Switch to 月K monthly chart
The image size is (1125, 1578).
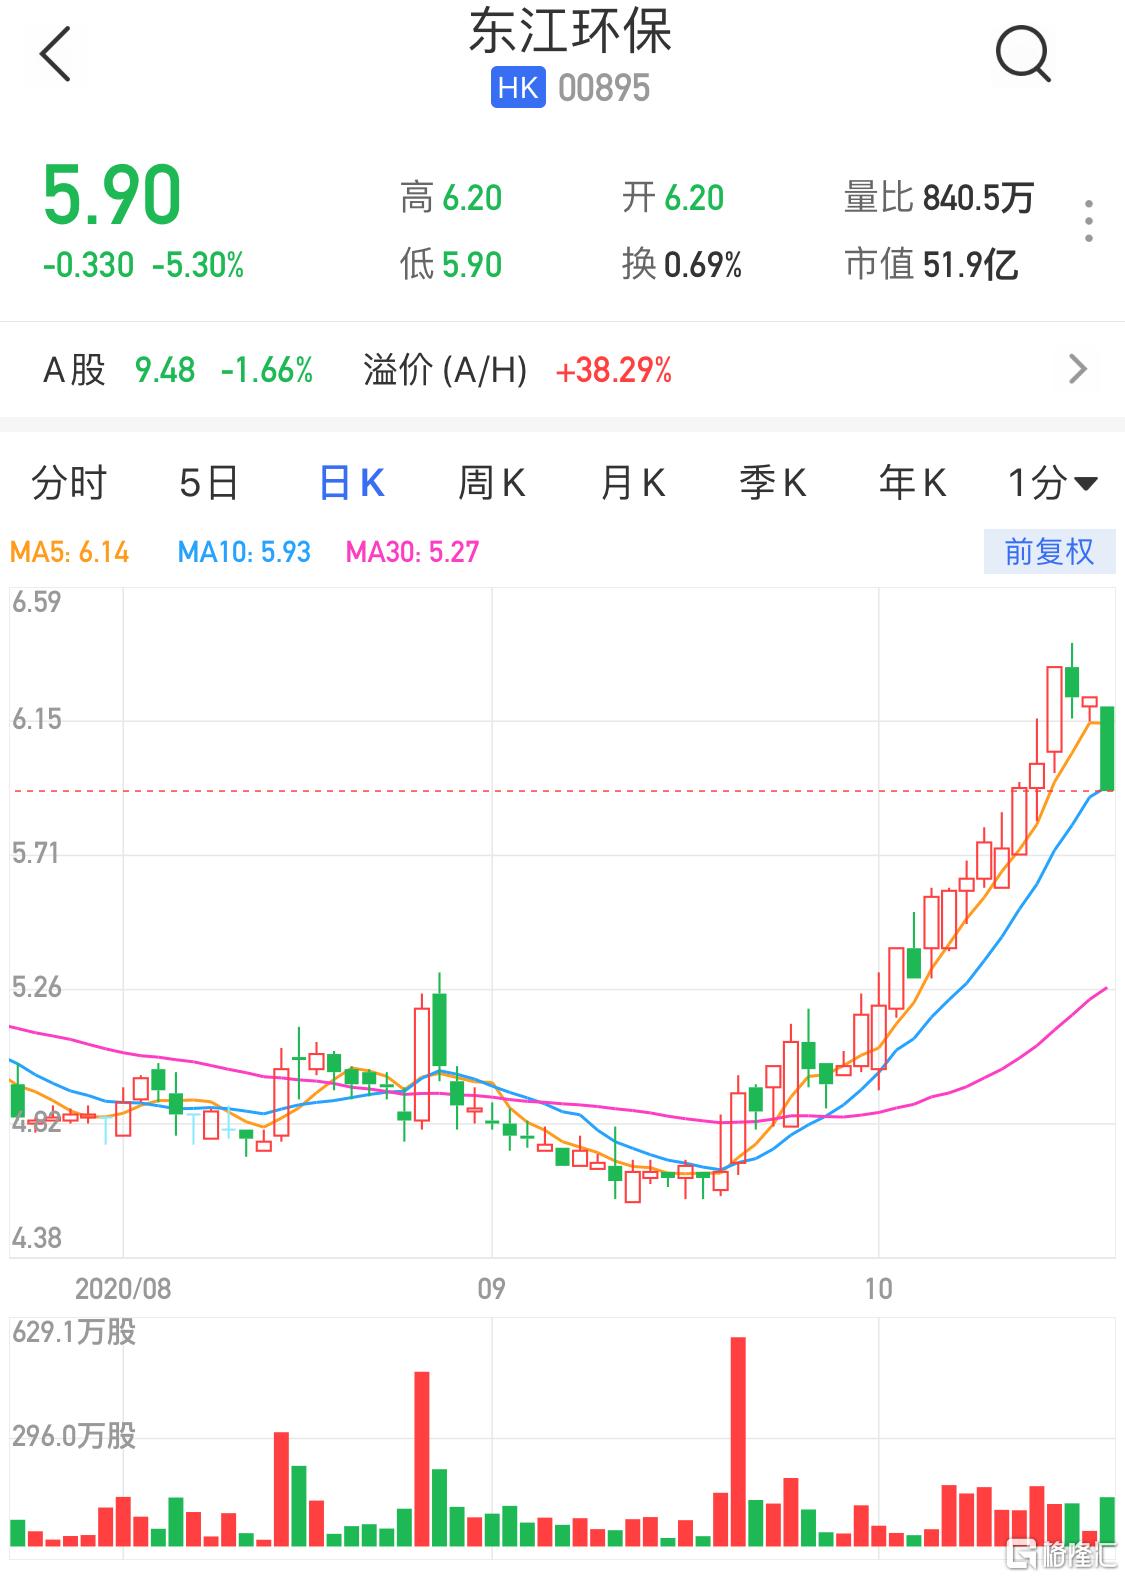pyautogui.click(x=632, y=484)
